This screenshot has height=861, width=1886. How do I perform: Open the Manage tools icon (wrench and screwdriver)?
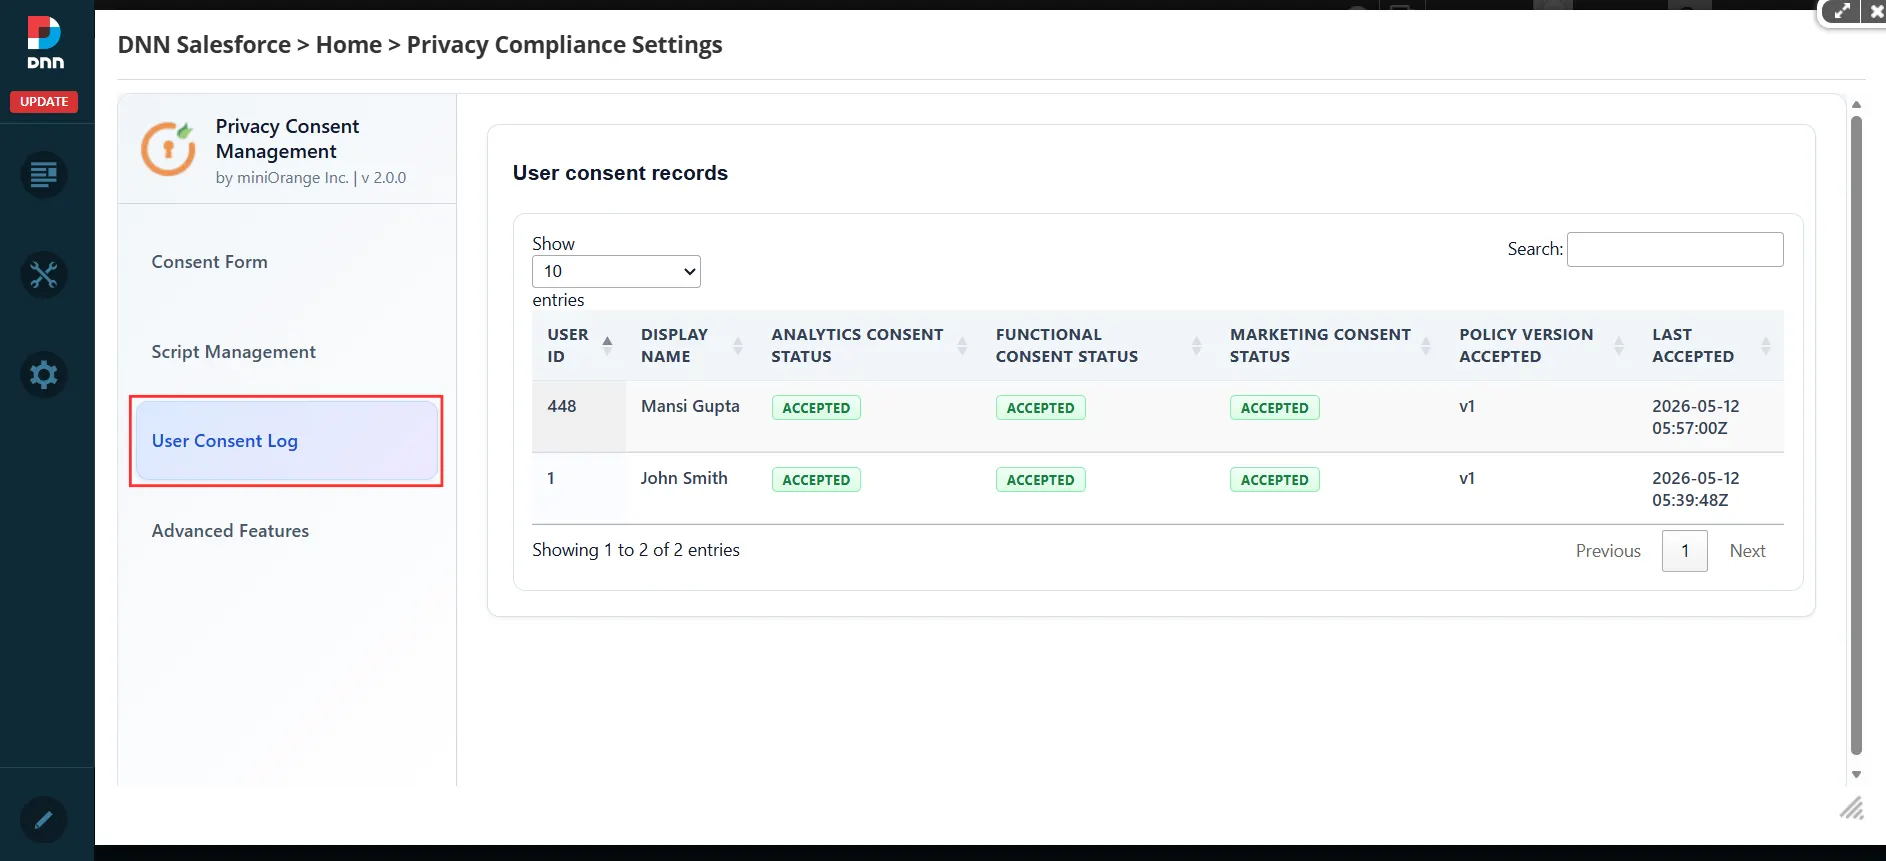44,275
